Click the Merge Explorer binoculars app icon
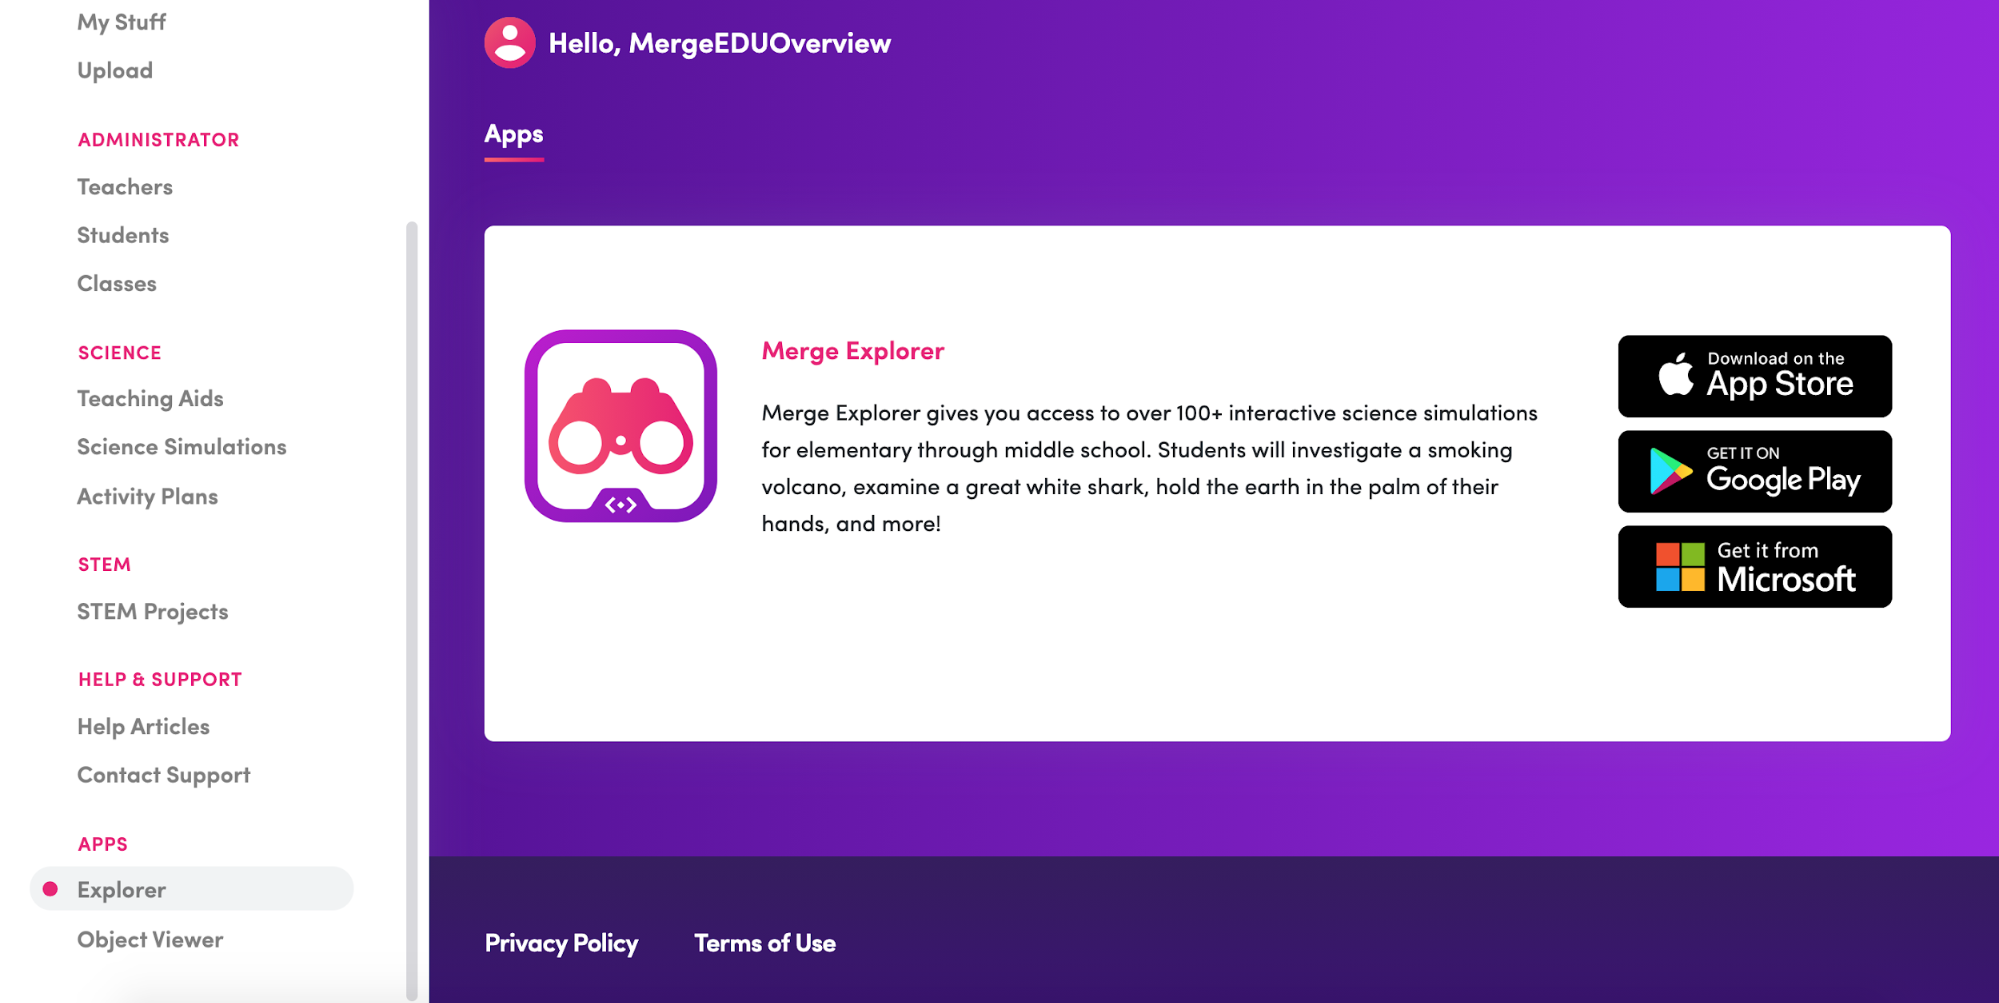1999x1003 pixels. [x=621, y=426]
